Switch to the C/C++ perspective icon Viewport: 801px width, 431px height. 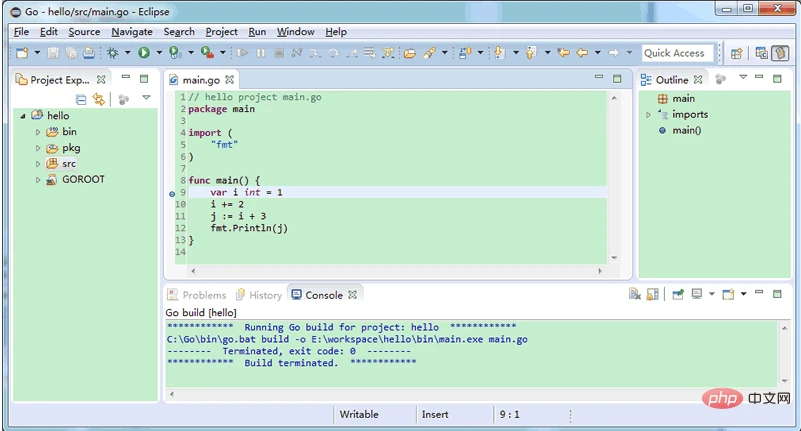pyautogui.click(x=762, y=53)
